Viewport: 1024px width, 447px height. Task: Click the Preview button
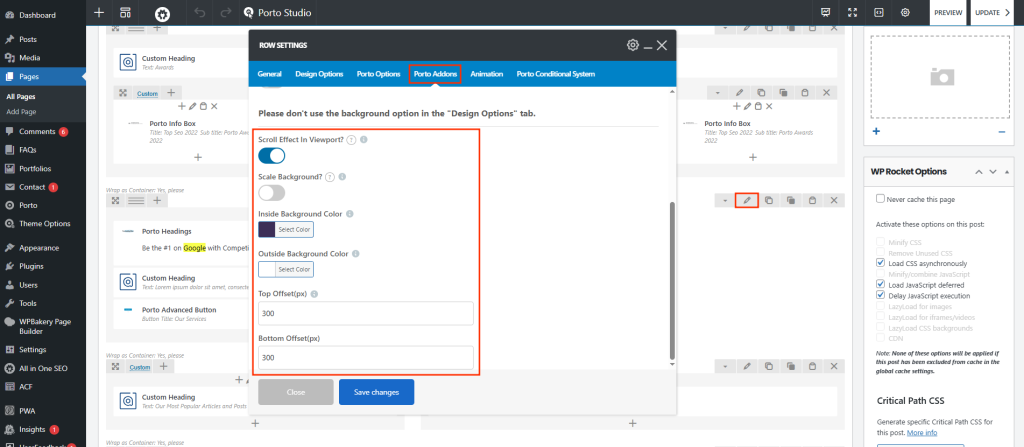(x=948, y=12)
